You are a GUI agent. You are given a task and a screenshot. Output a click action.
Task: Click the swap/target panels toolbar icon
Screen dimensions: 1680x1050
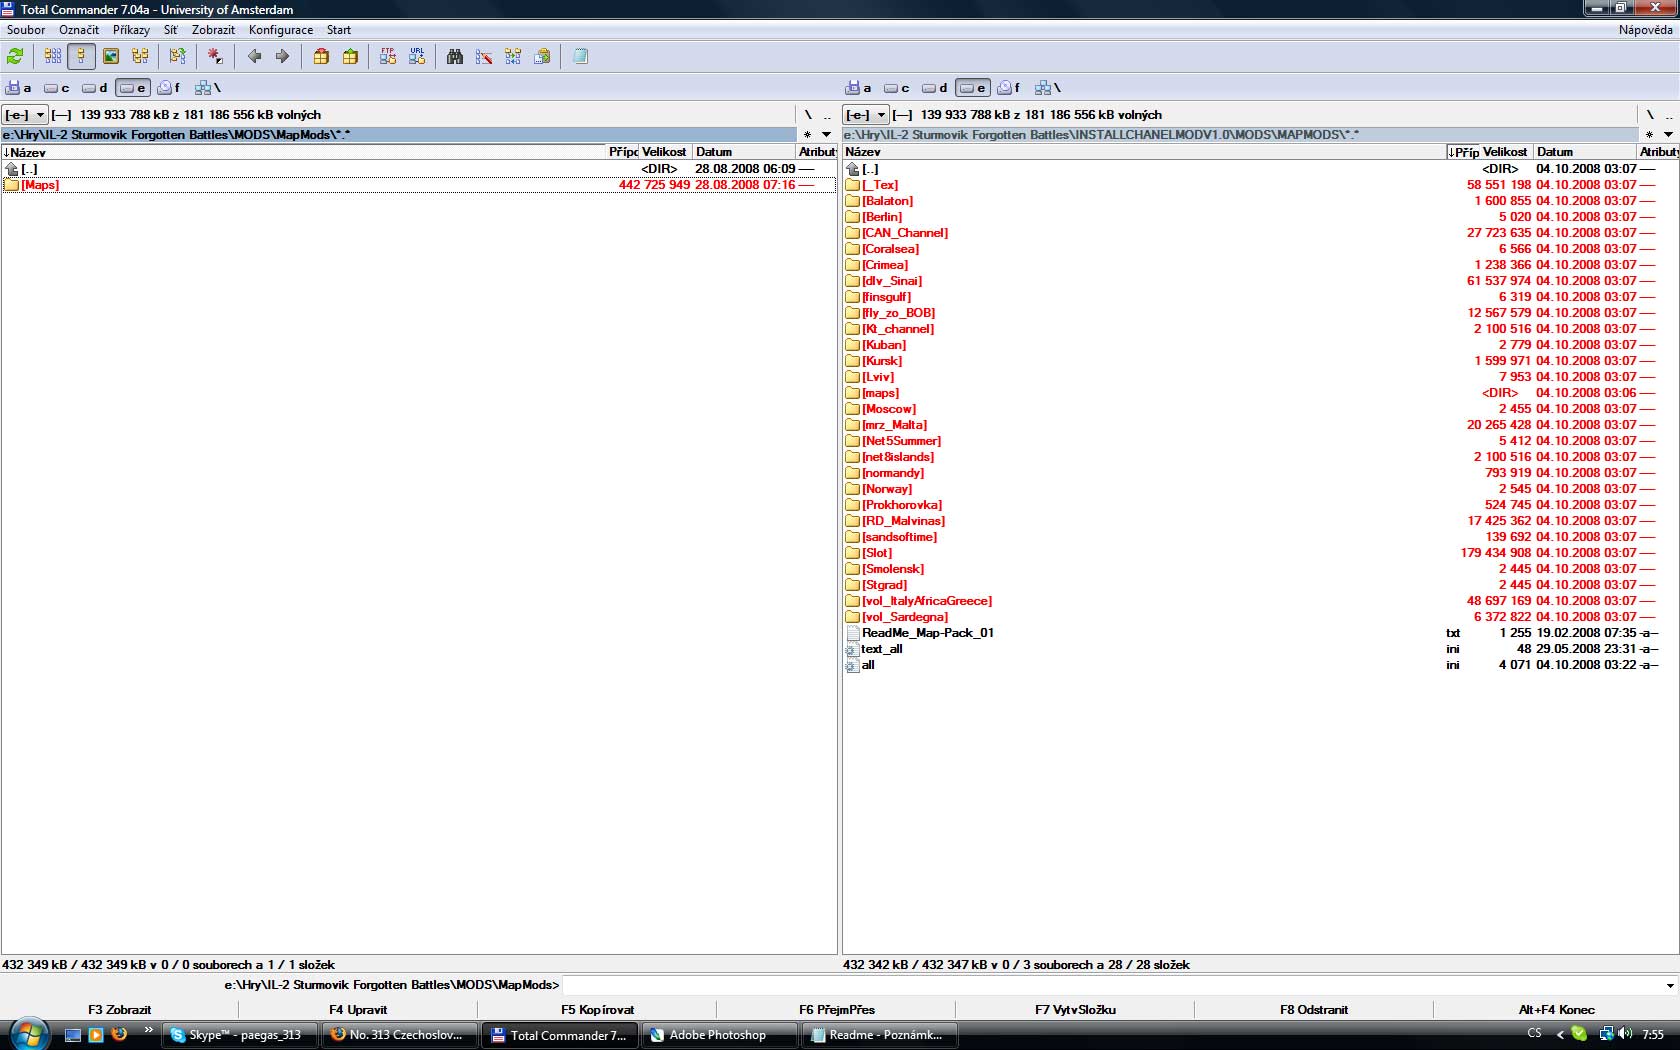point(178,57)
